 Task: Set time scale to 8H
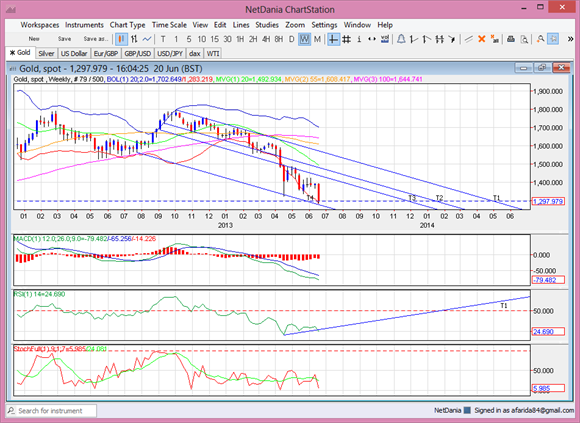click(x=279, y=39)
